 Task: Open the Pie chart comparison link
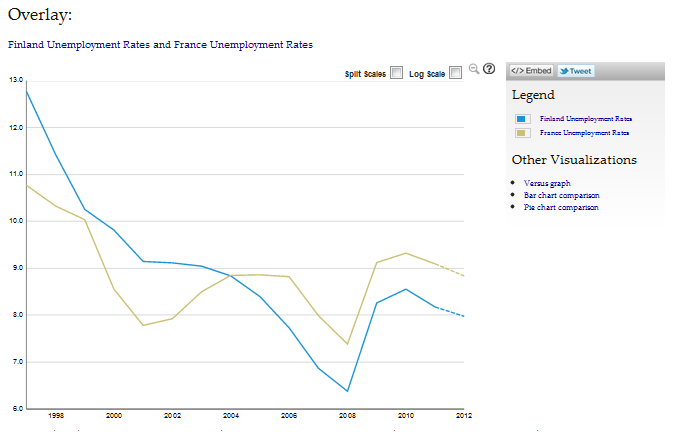click(561, 207)
